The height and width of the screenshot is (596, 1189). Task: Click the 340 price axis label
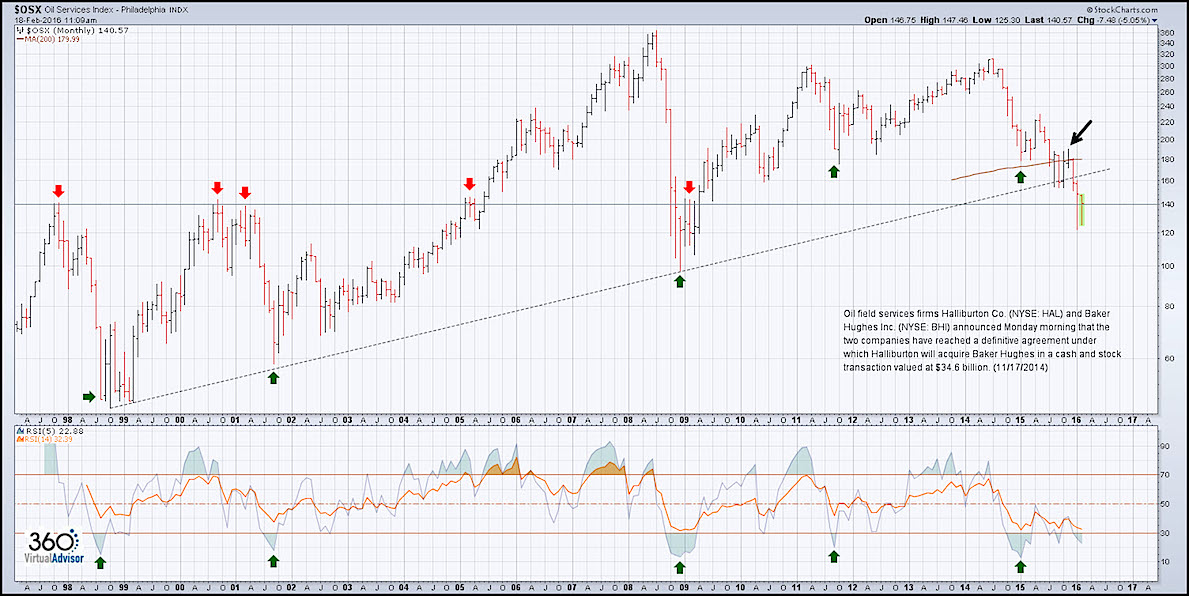[x=1167, y=43]
